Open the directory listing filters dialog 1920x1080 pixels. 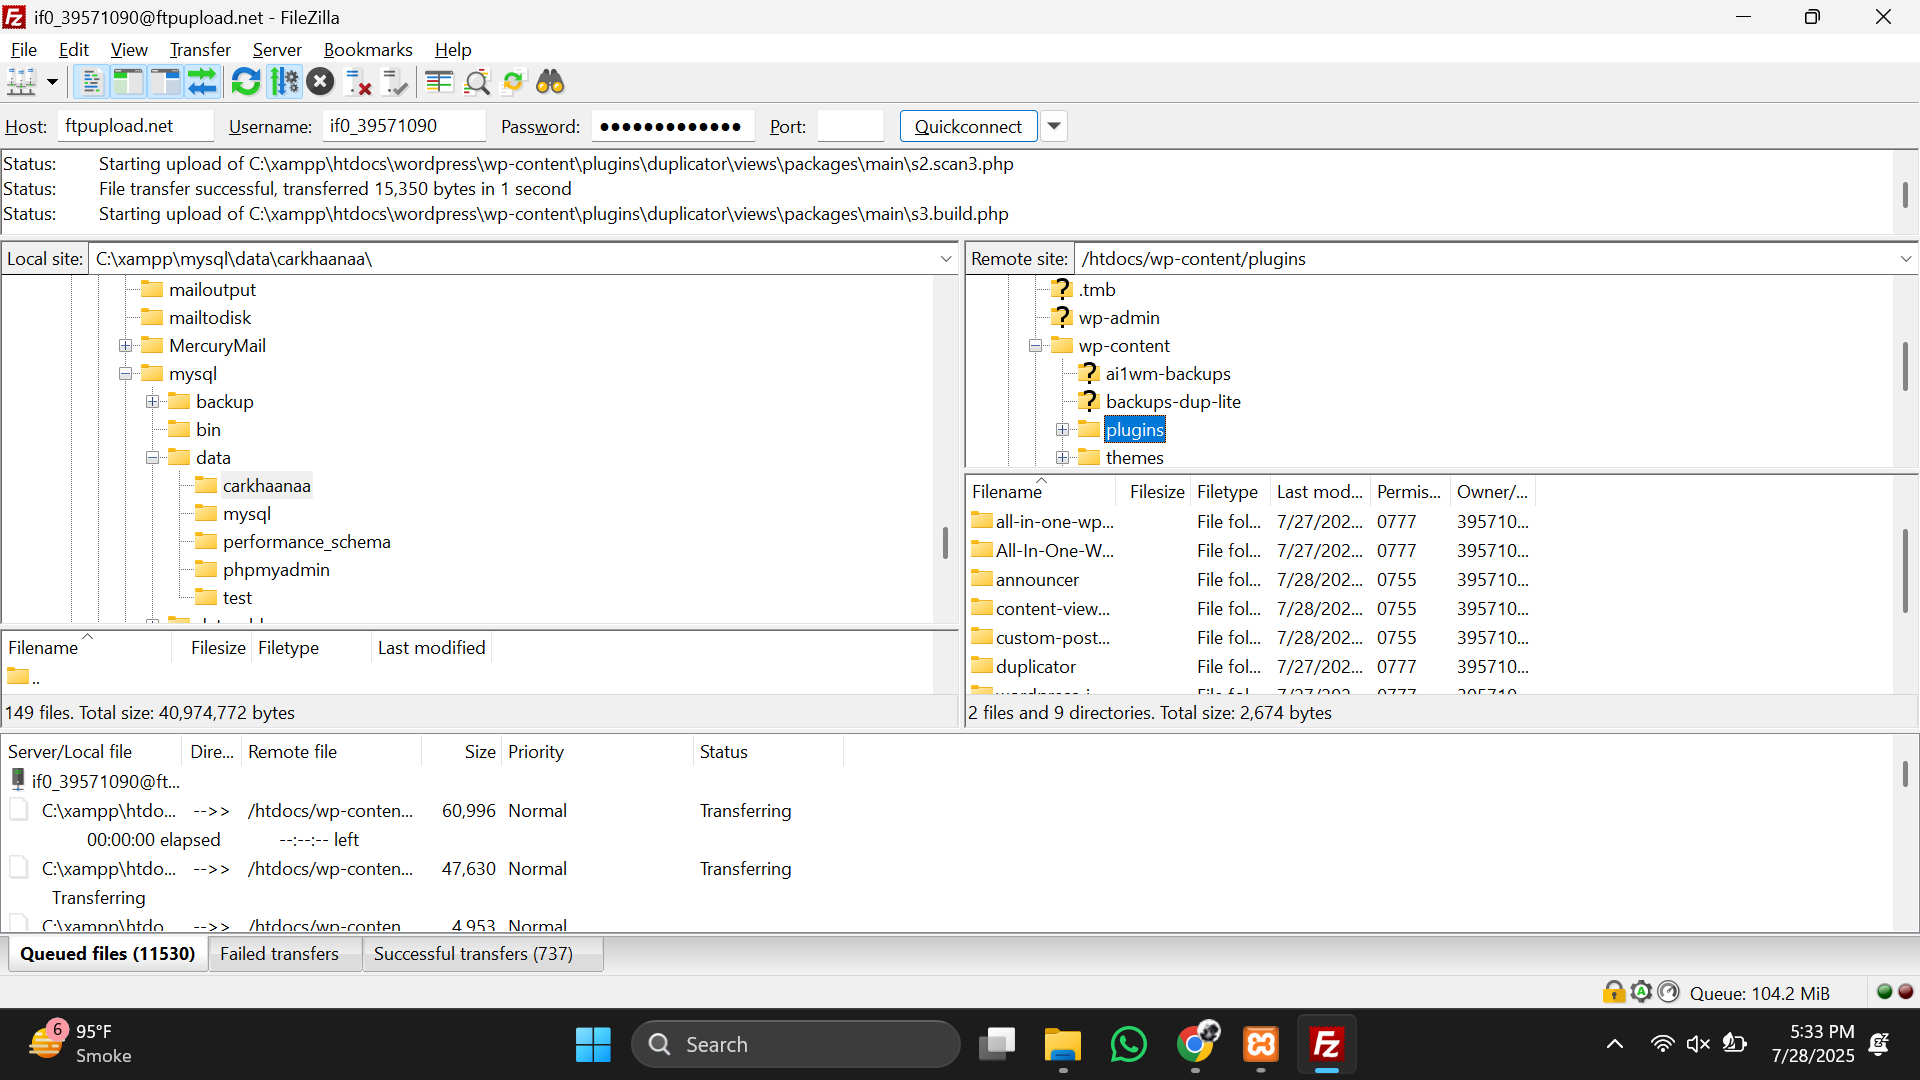(439, 82)
